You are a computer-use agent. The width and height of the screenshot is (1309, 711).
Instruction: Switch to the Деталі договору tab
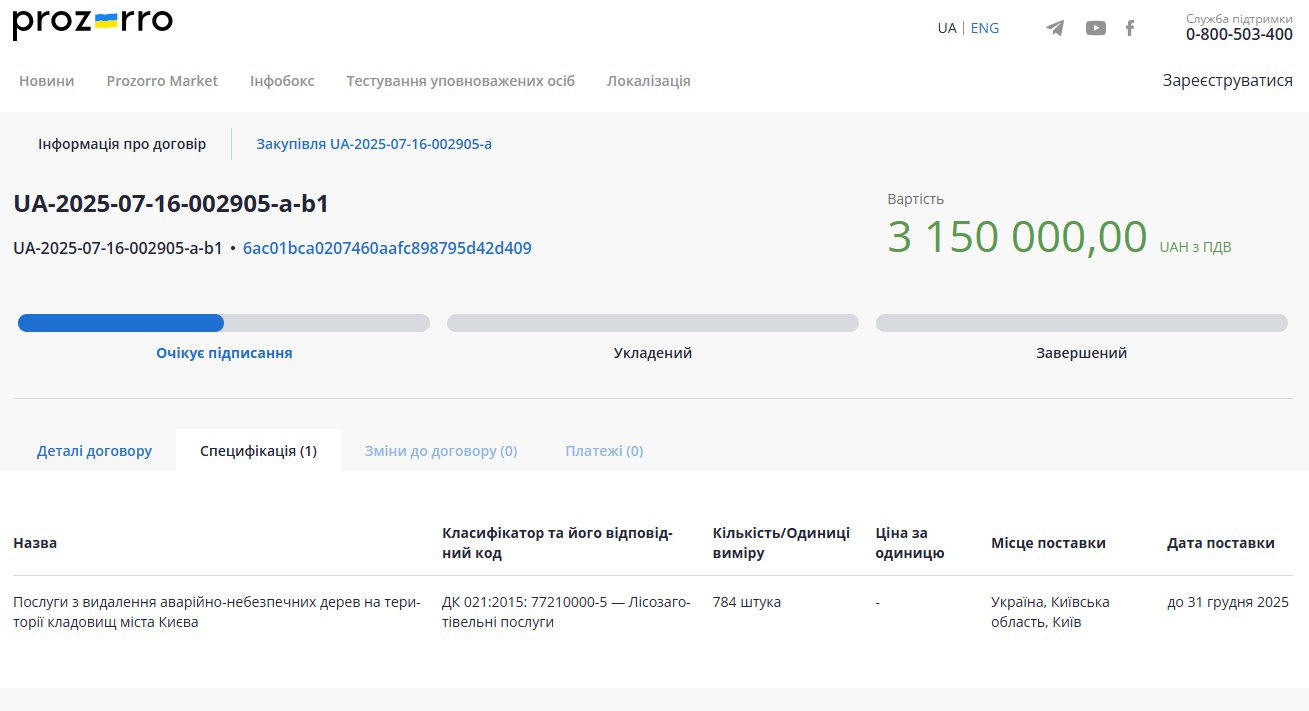tap(94, 451)
